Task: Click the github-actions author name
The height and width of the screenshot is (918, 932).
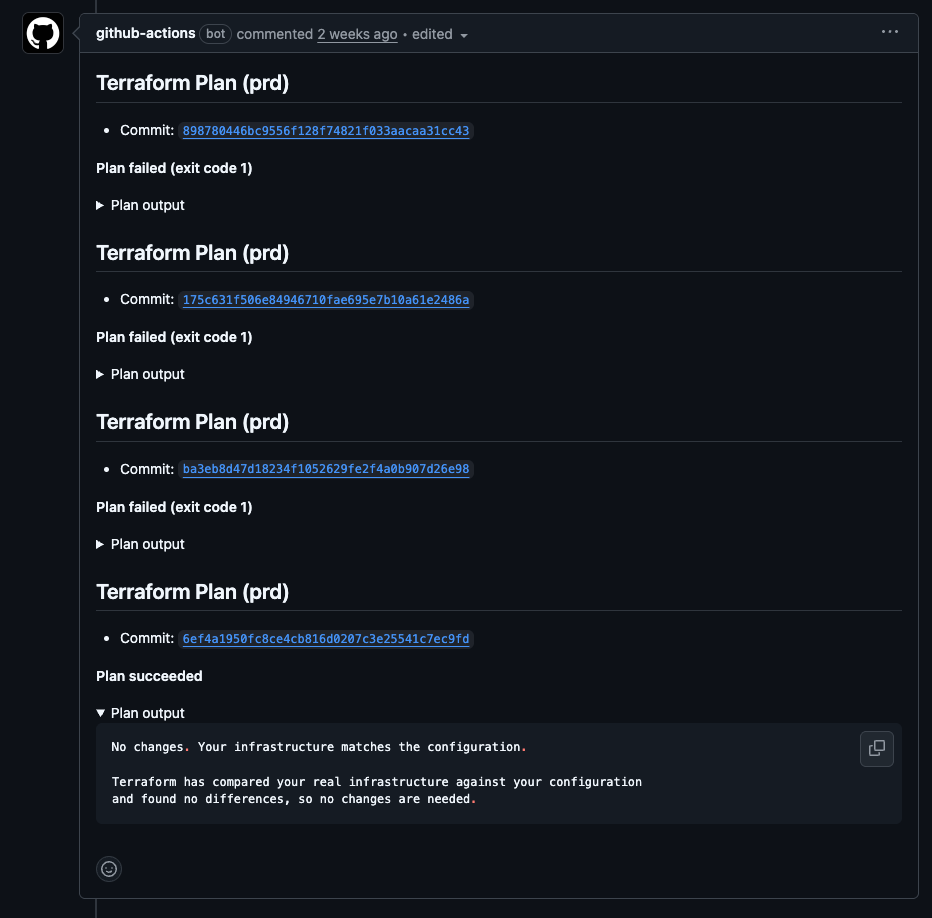Action: click(146, 33)
